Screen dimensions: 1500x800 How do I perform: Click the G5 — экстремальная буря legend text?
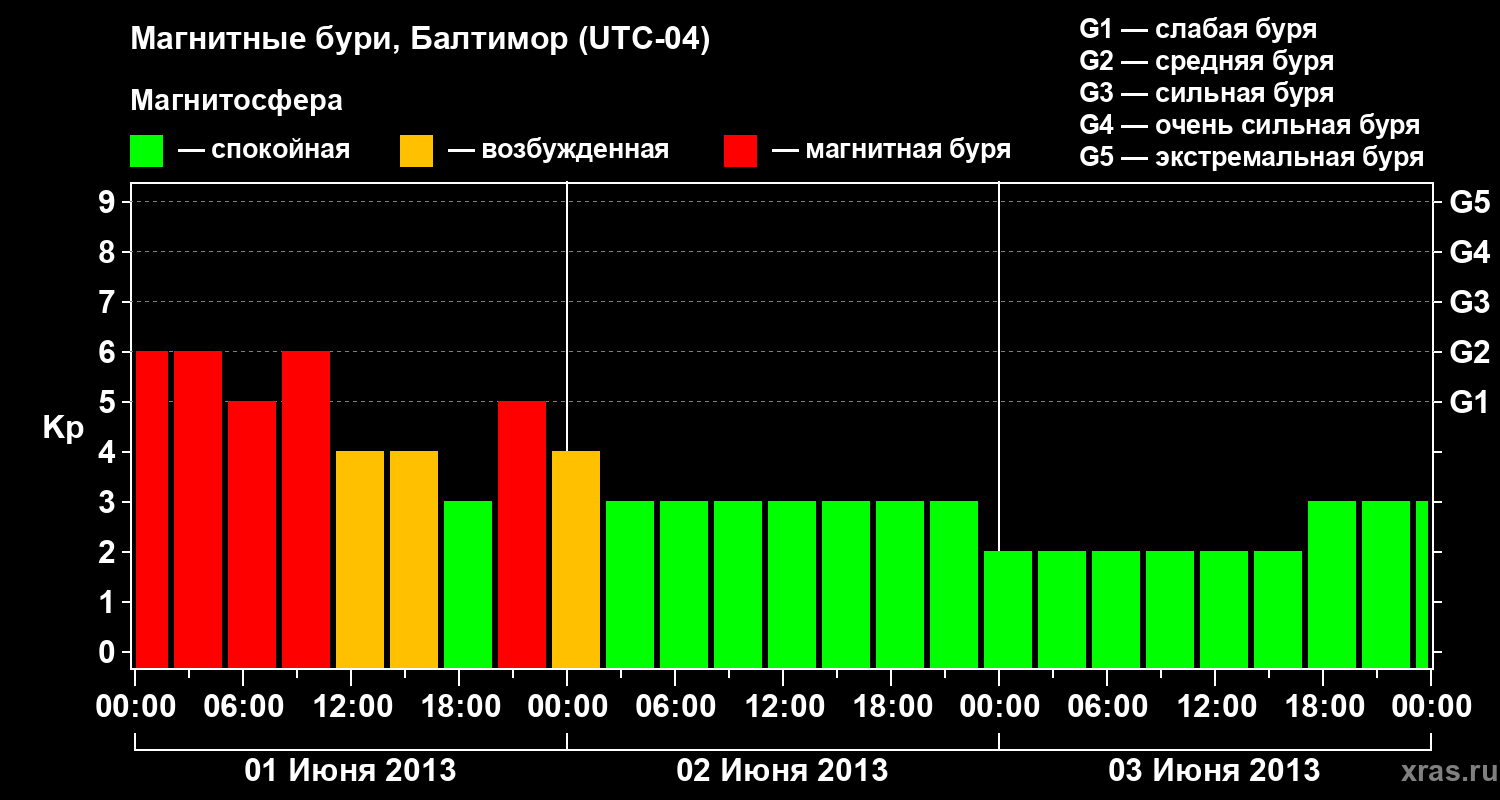click(1252, 157)
